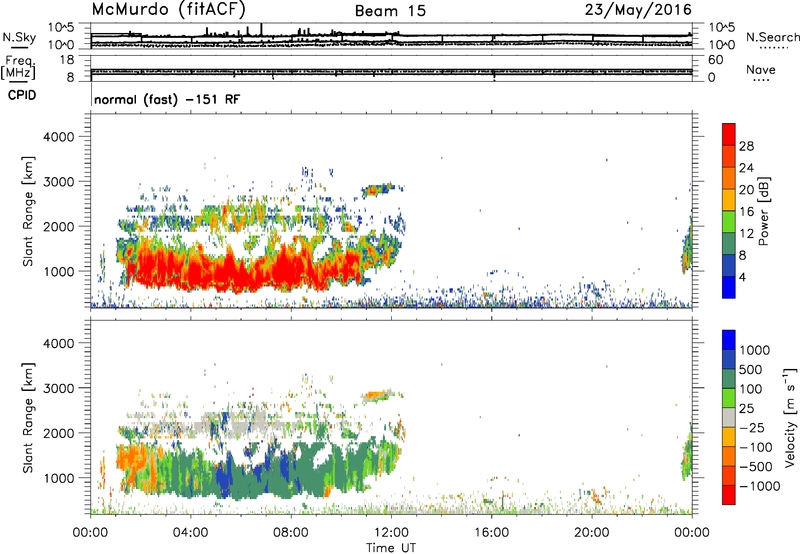This screenshot has height=554, width=800.
Task: Click the Beam 15 label
Action: coord(390,11)
